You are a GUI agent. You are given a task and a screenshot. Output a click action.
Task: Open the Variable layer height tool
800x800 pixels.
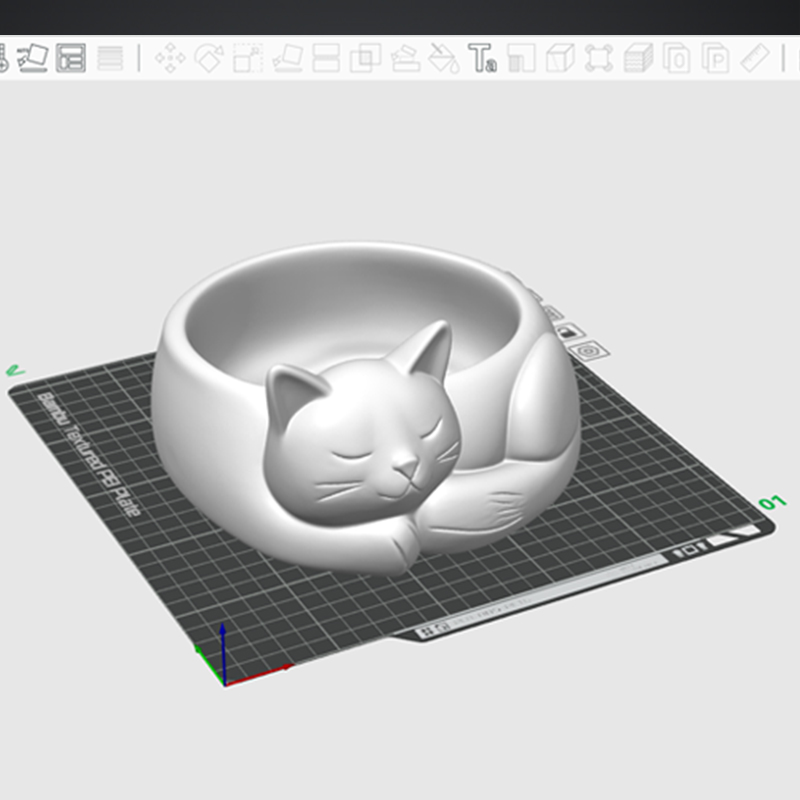[x=110, y=58]
